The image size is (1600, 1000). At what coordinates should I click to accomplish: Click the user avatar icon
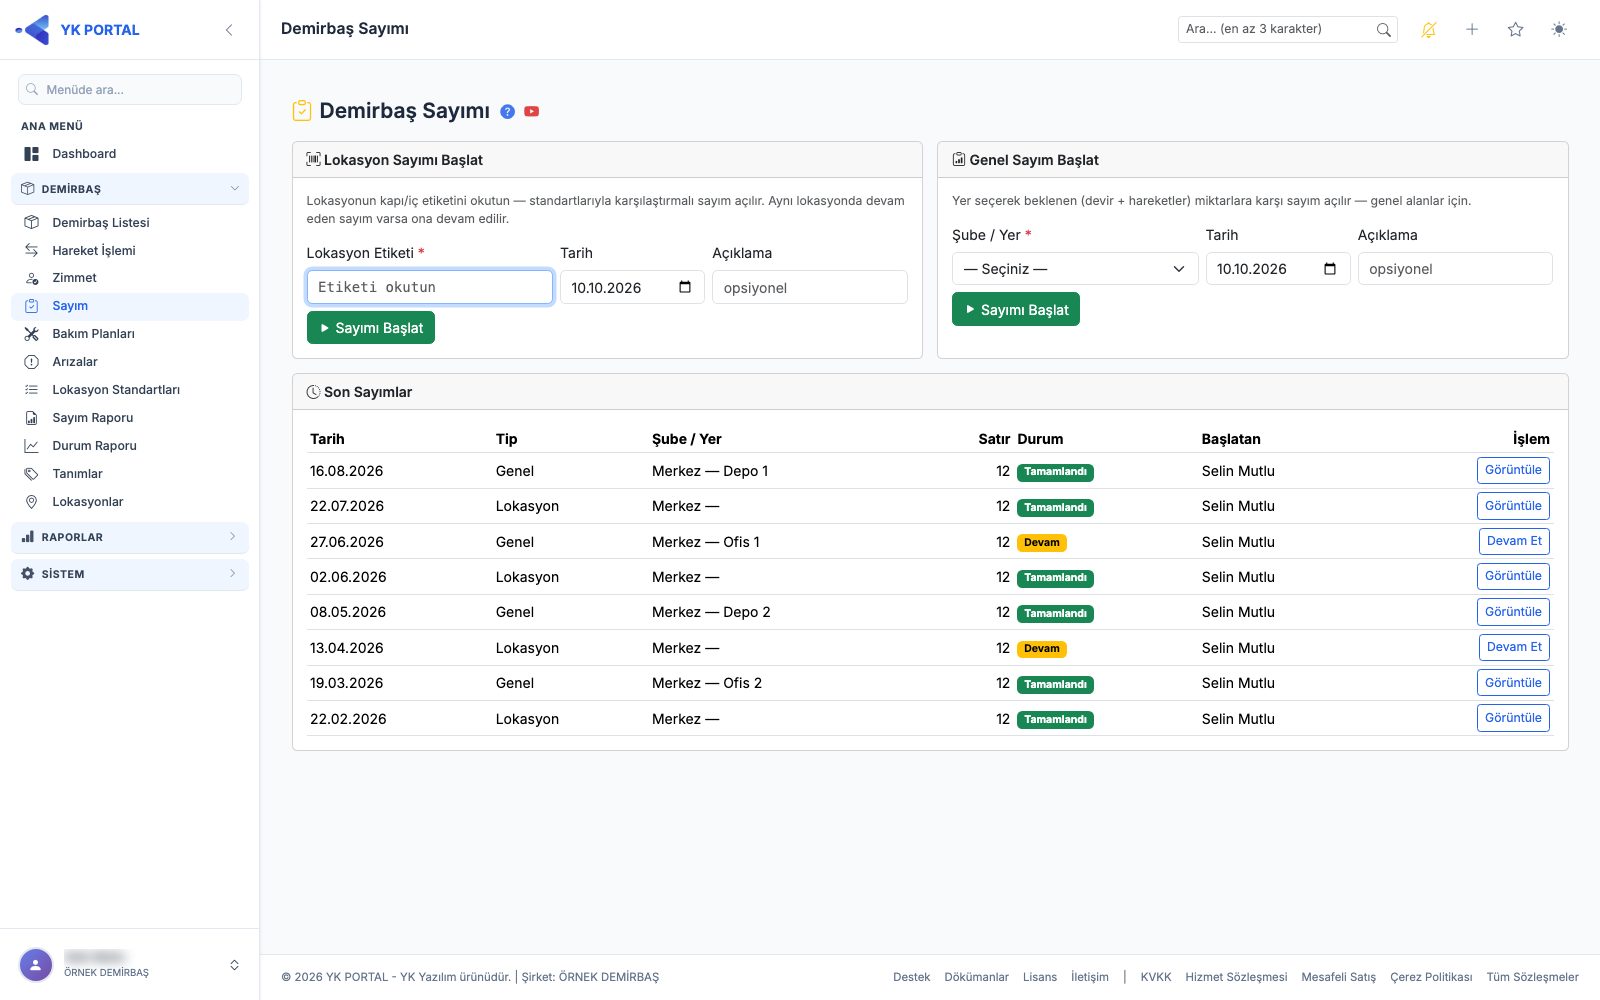coord(36,965)
